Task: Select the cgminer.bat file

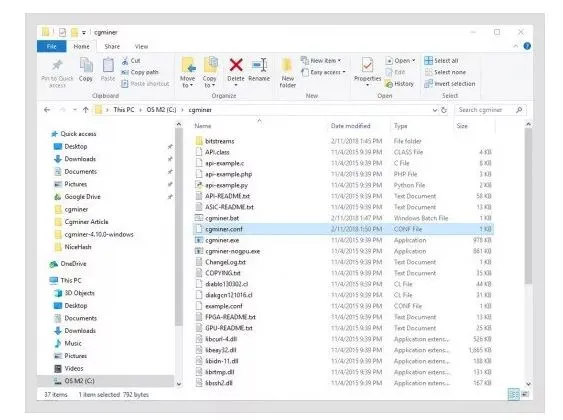Action: point(222,218)
